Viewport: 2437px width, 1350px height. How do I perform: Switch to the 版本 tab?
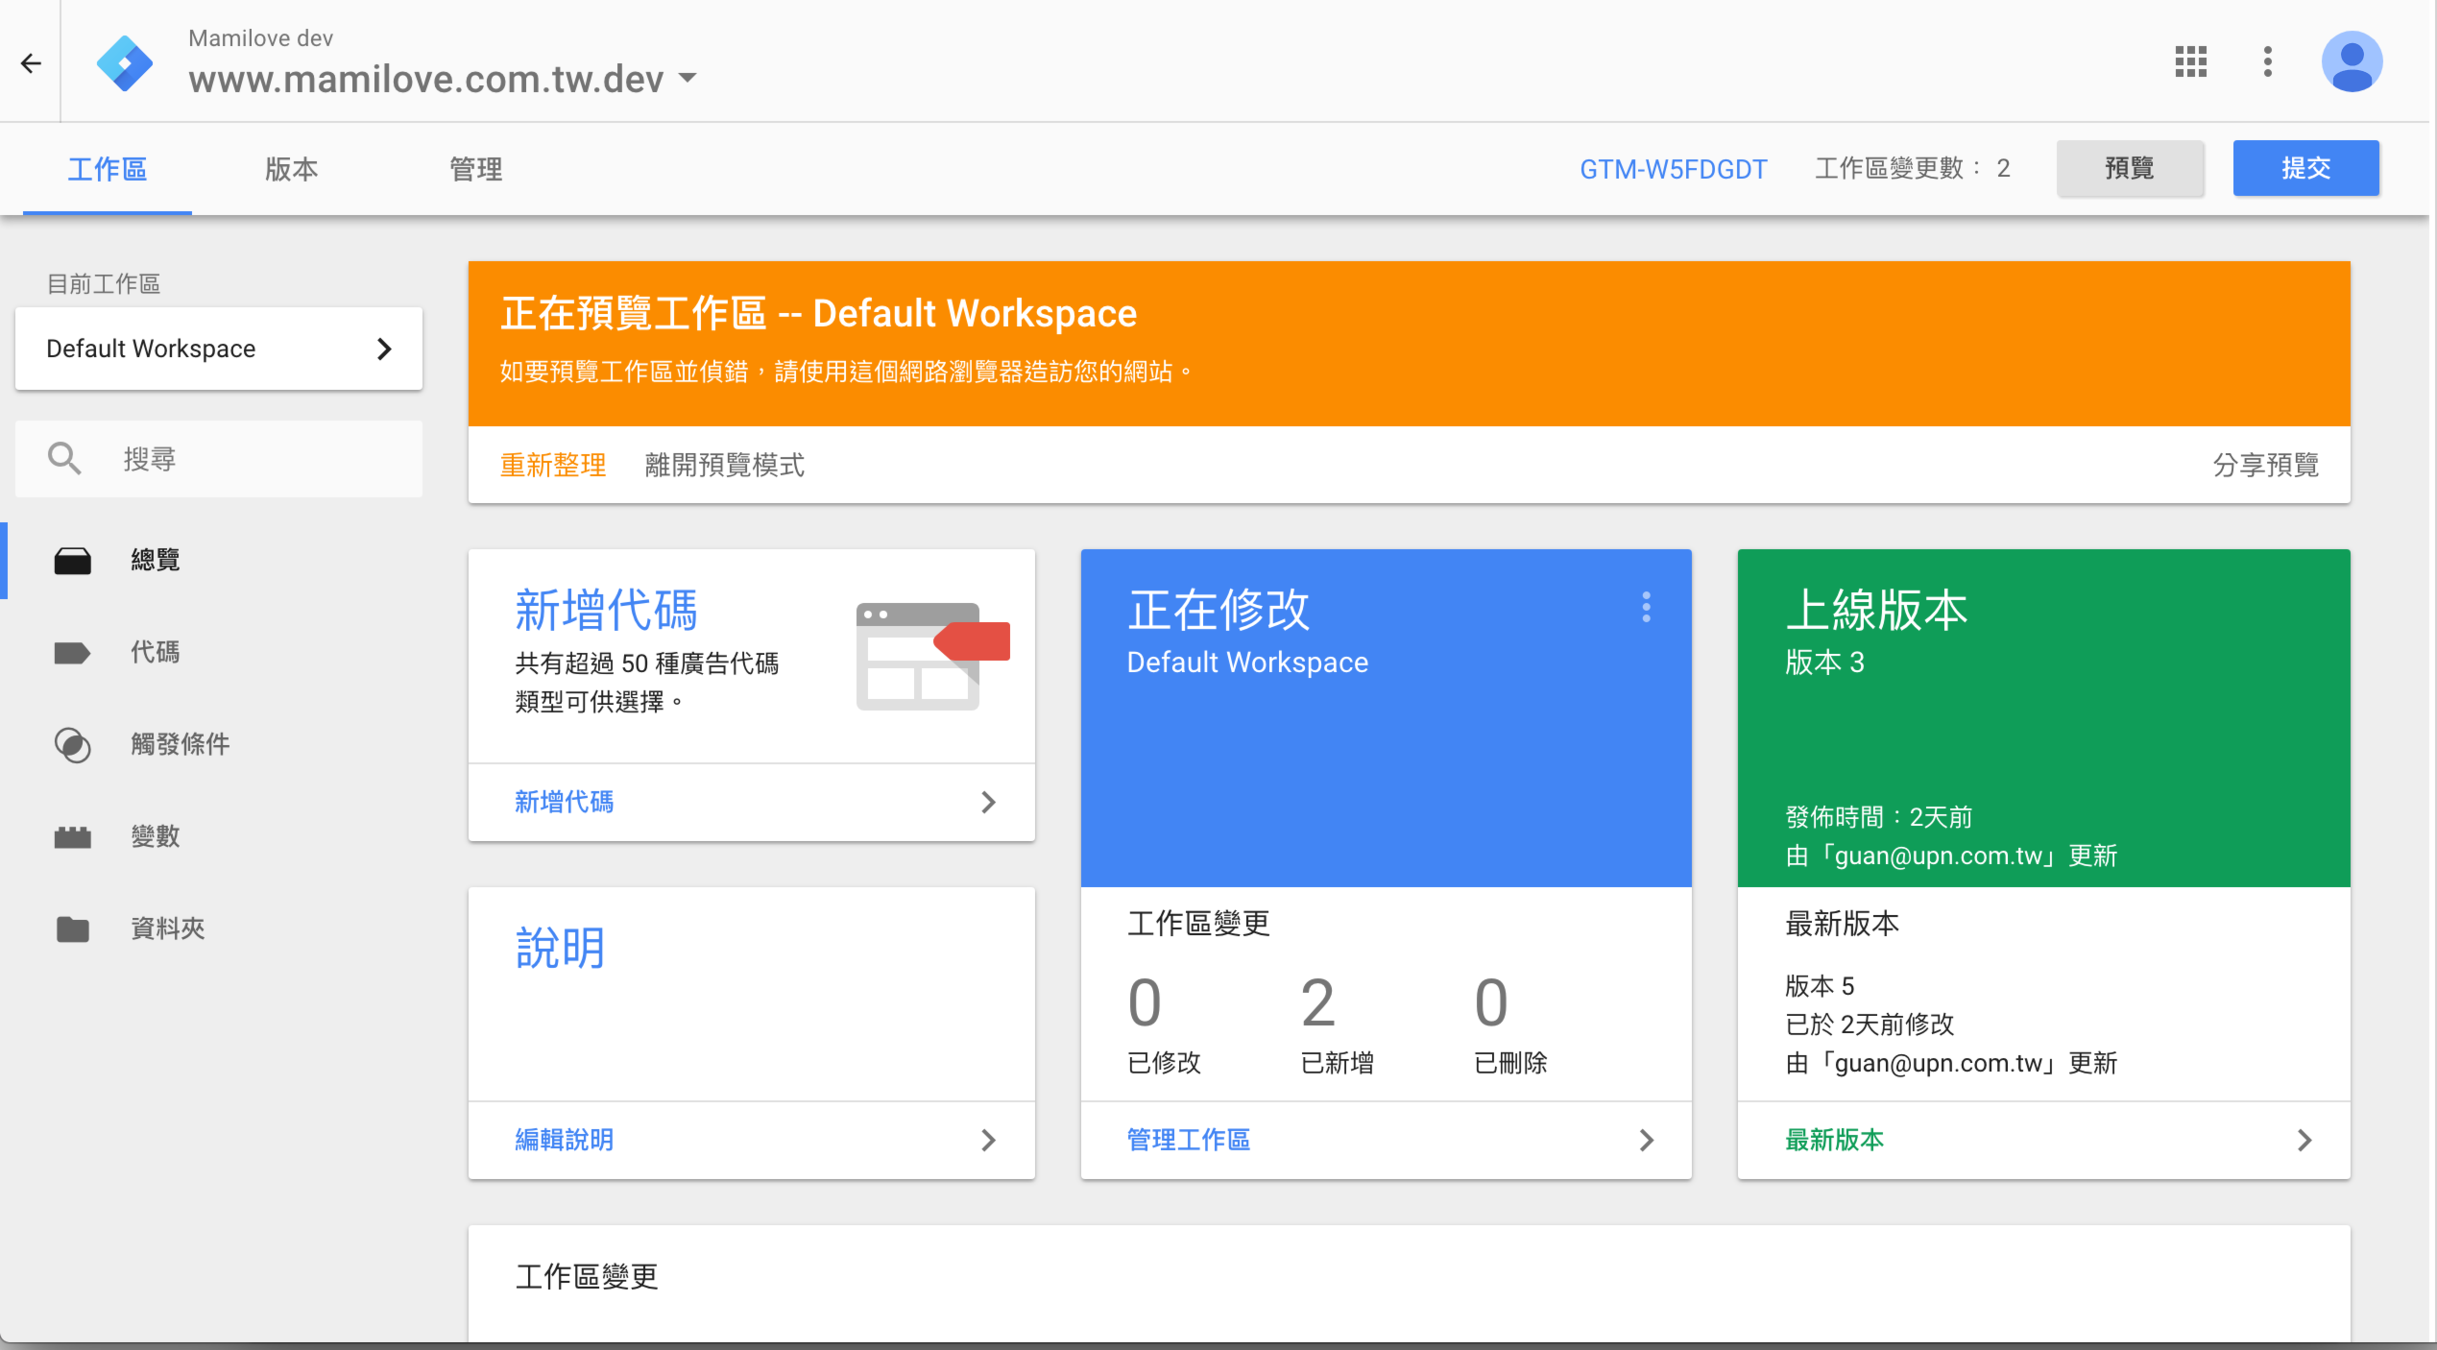291,169
